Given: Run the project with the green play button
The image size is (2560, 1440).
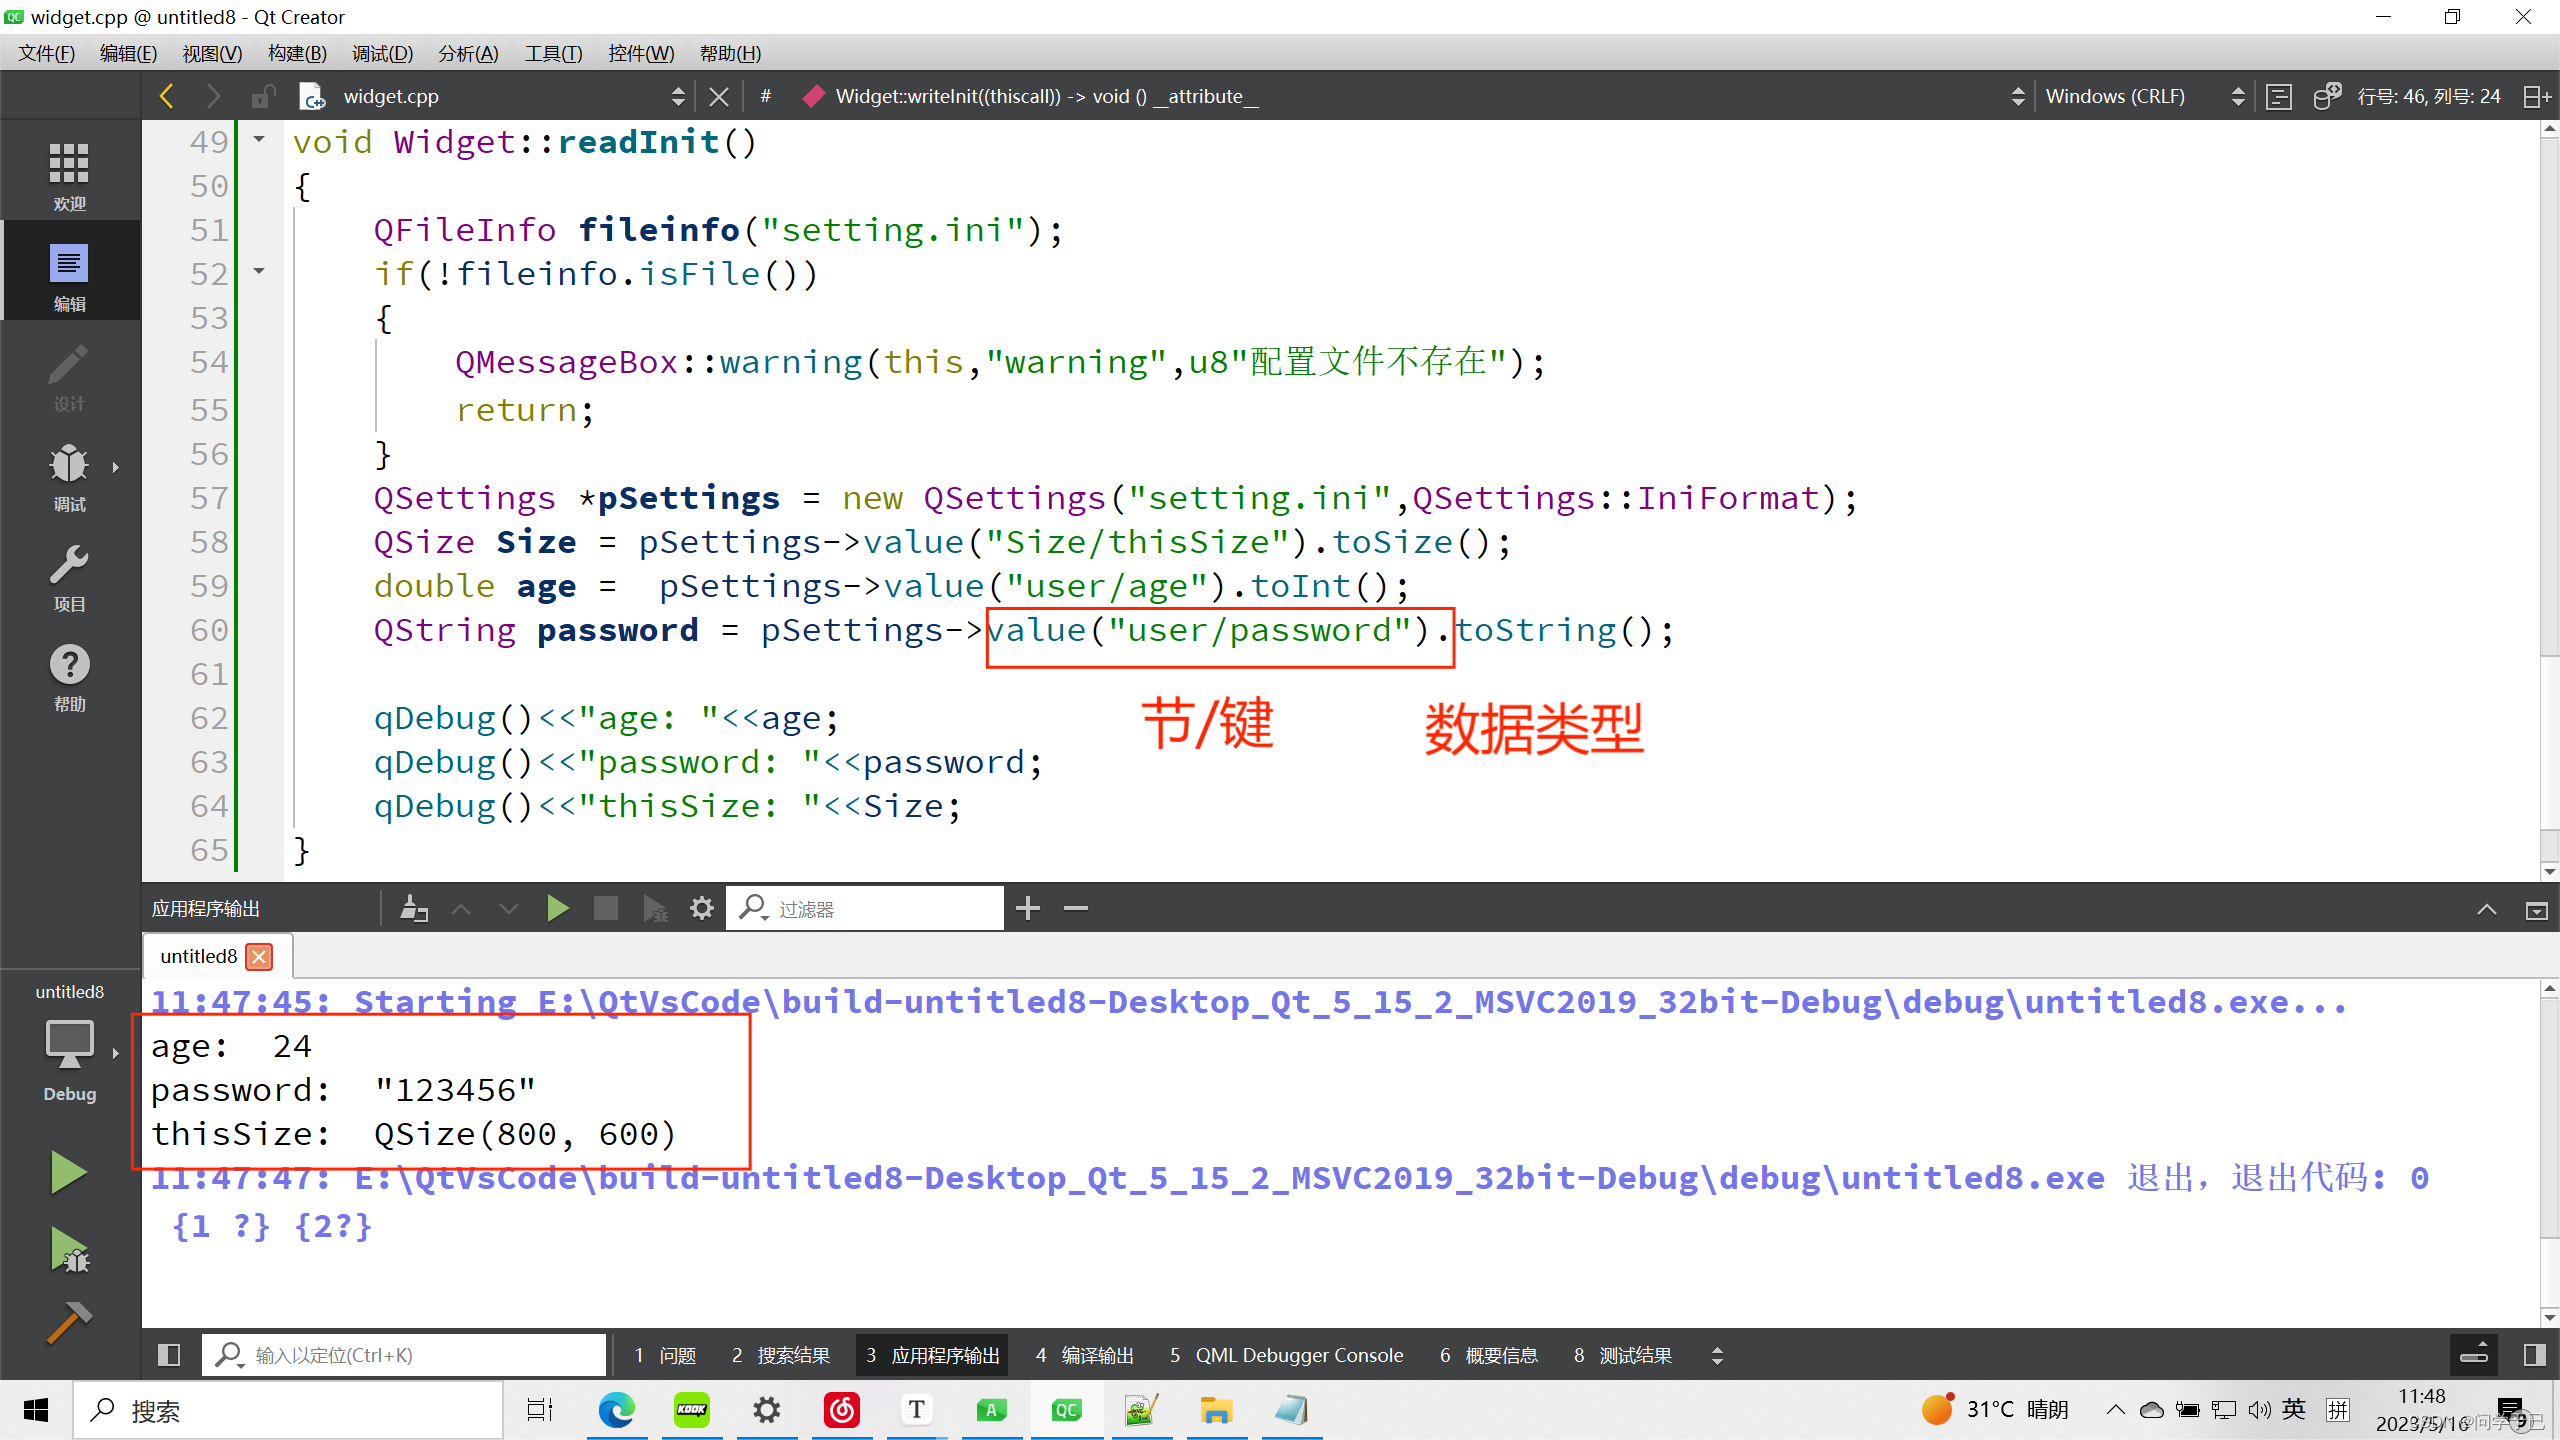Looking at the screenshot, I should [67, 1172].
